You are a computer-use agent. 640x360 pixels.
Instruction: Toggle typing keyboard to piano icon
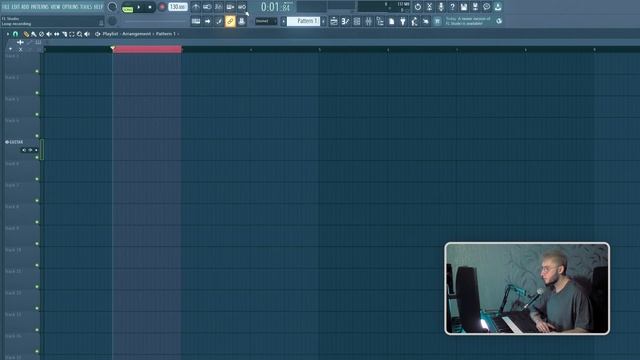pyautogui.click(x=196, y=21)
